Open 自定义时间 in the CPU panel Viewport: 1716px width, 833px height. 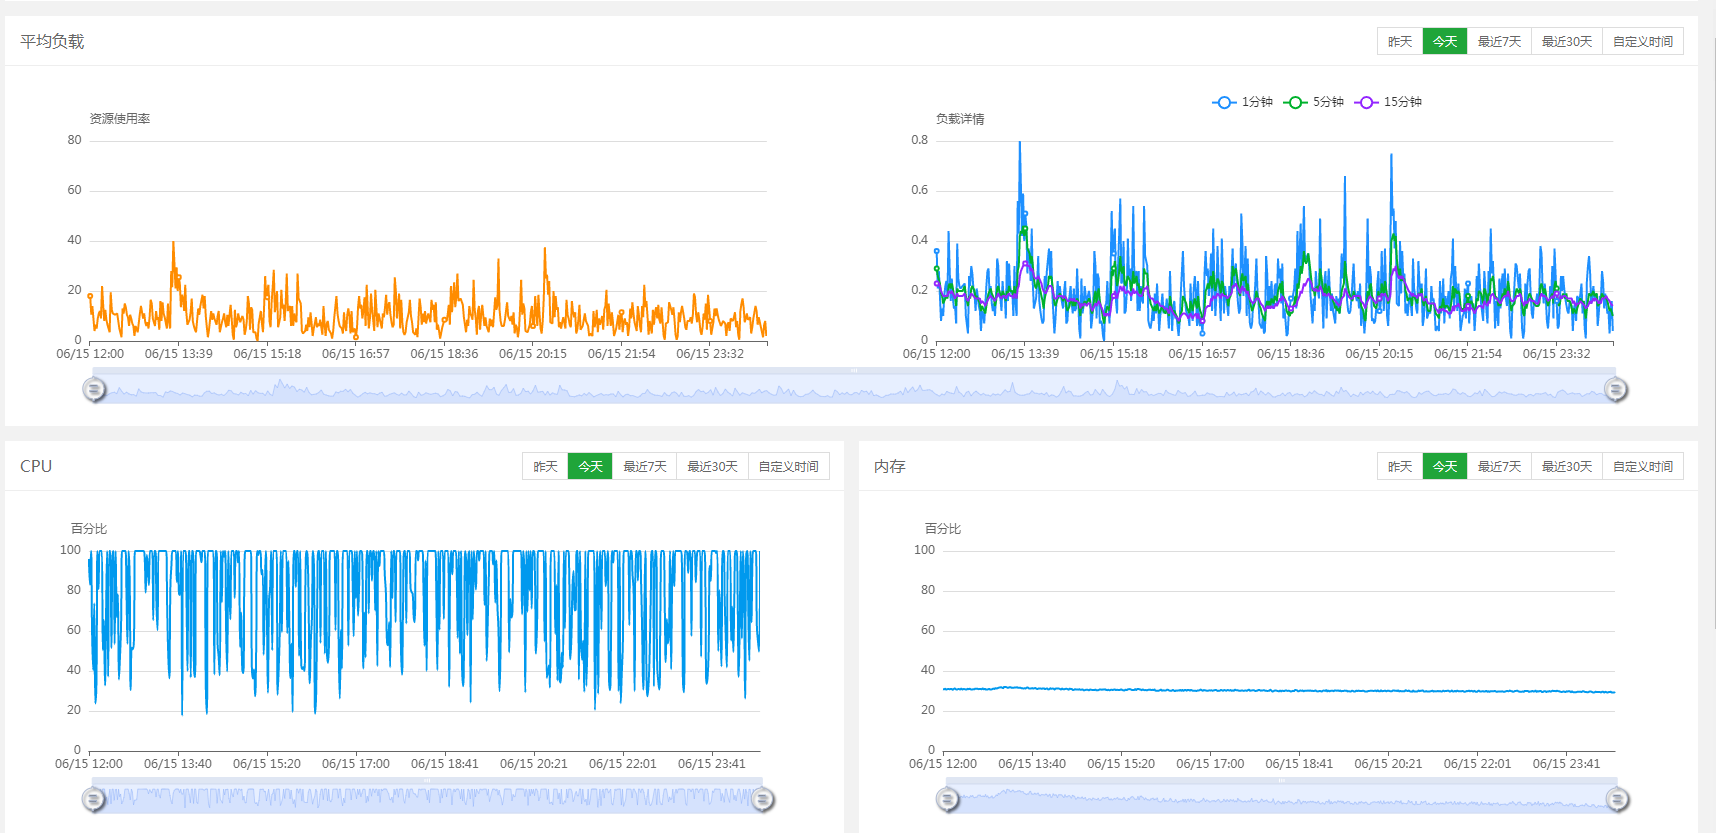(788, 466)
